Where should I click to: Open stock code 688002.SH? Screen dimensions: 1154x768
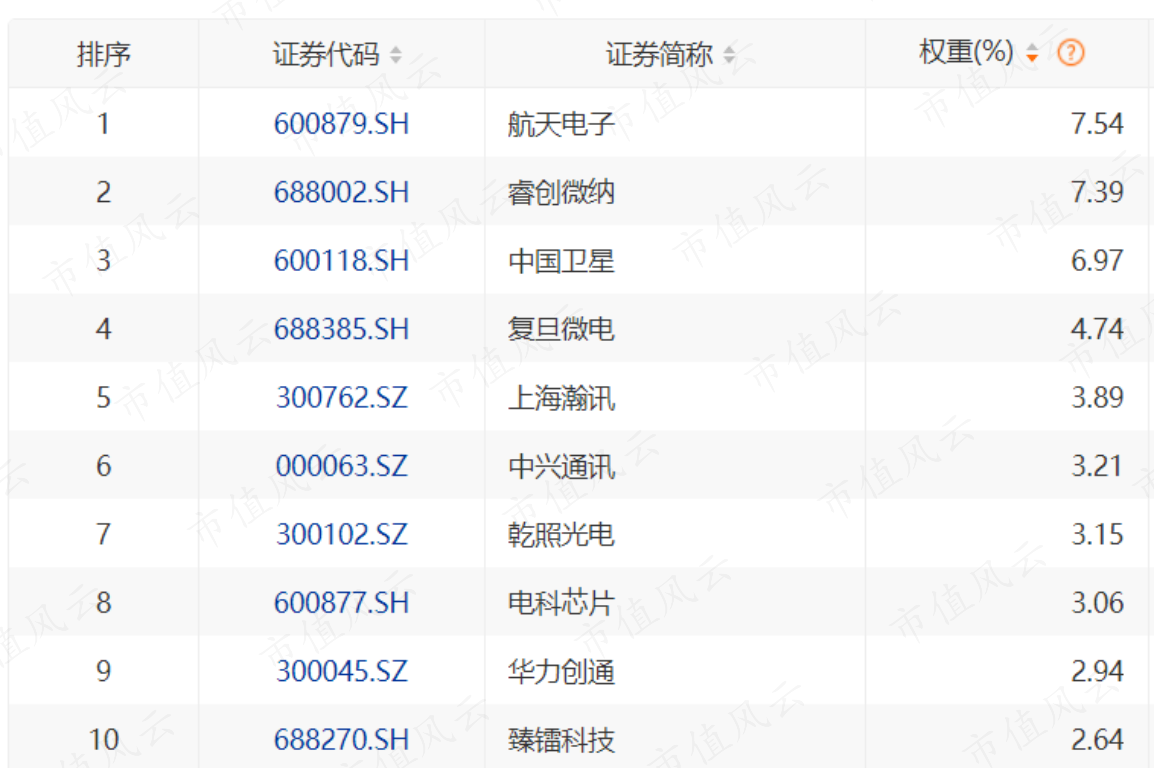[x=341, y=192]
